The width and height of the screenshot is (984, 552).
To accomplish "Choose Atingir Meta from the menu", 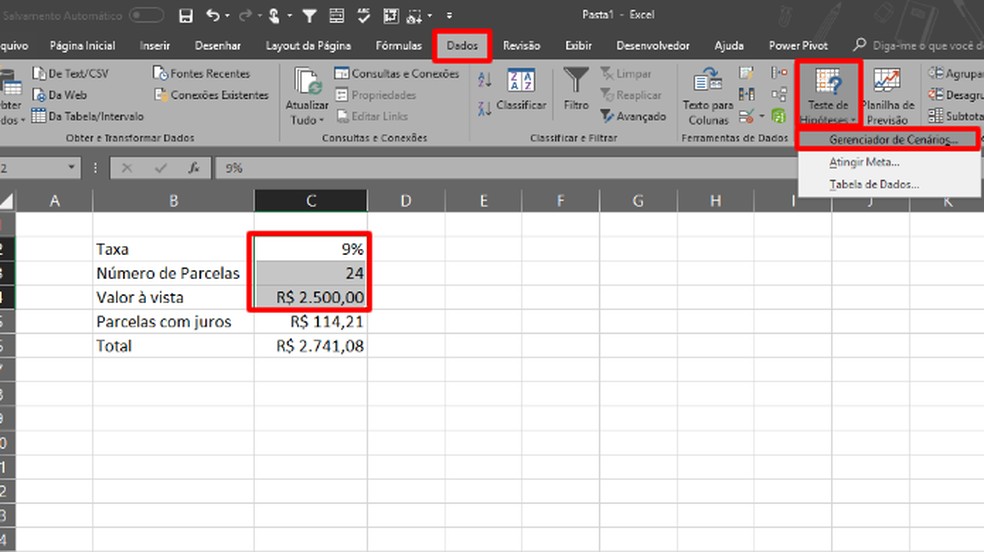I will click(864, 162).
